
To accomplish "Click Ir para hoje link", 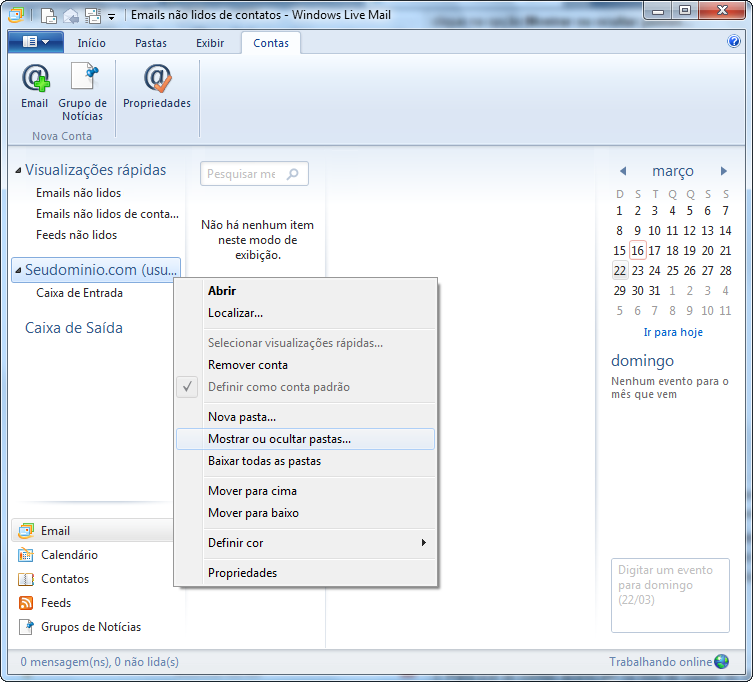I will coord(673,332).
